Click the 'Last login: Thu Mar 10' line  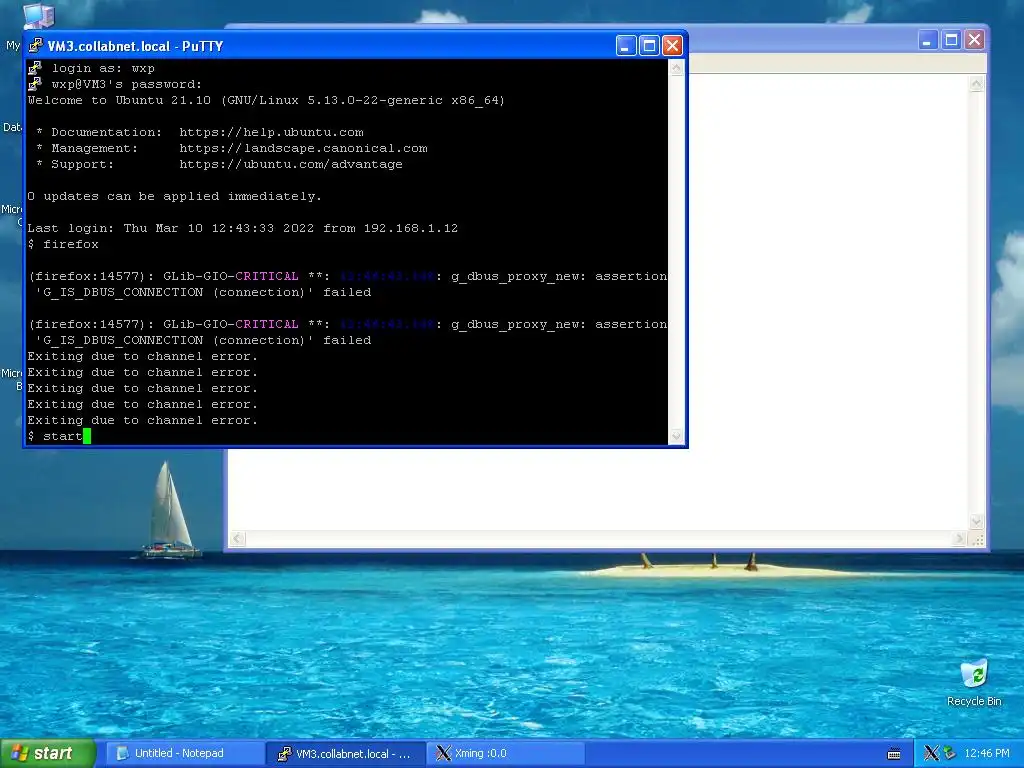242,229
